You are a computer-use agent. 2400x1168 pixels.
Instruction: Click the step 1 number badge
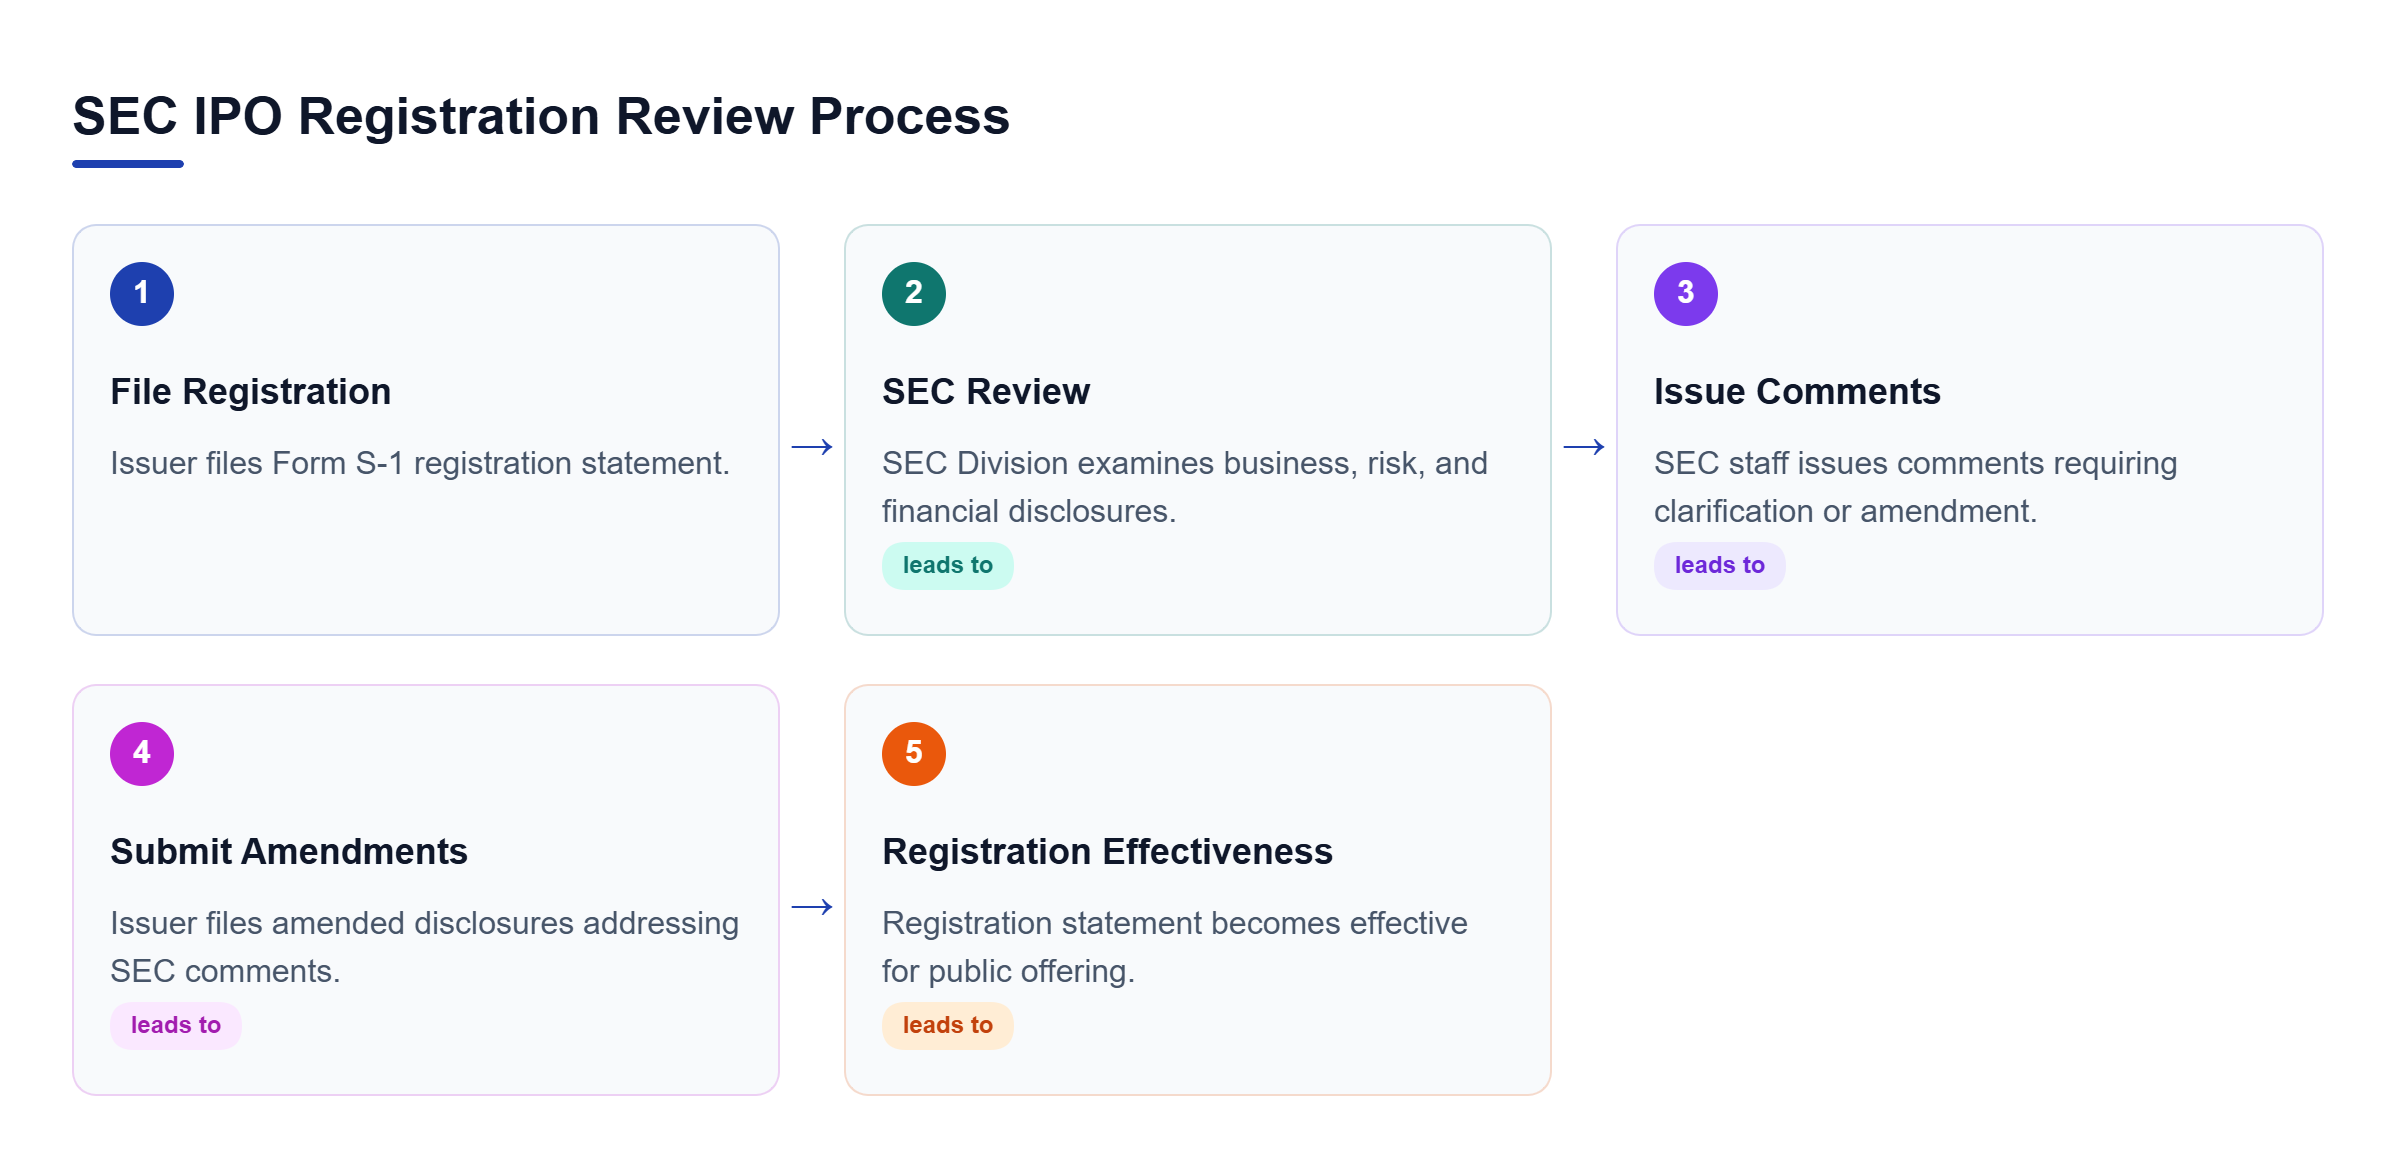tap(142, 294)
